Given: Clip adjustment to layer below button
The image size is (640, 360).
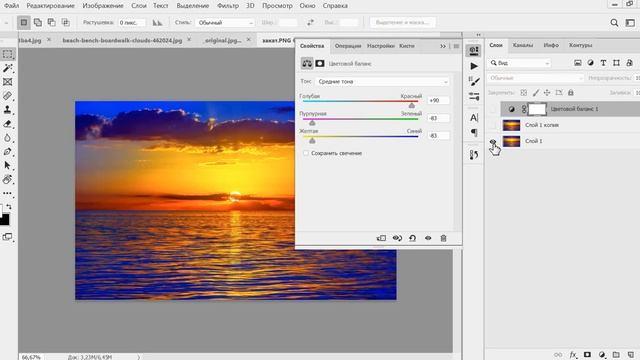Looking at the screenshot, I should coord(381,238).
